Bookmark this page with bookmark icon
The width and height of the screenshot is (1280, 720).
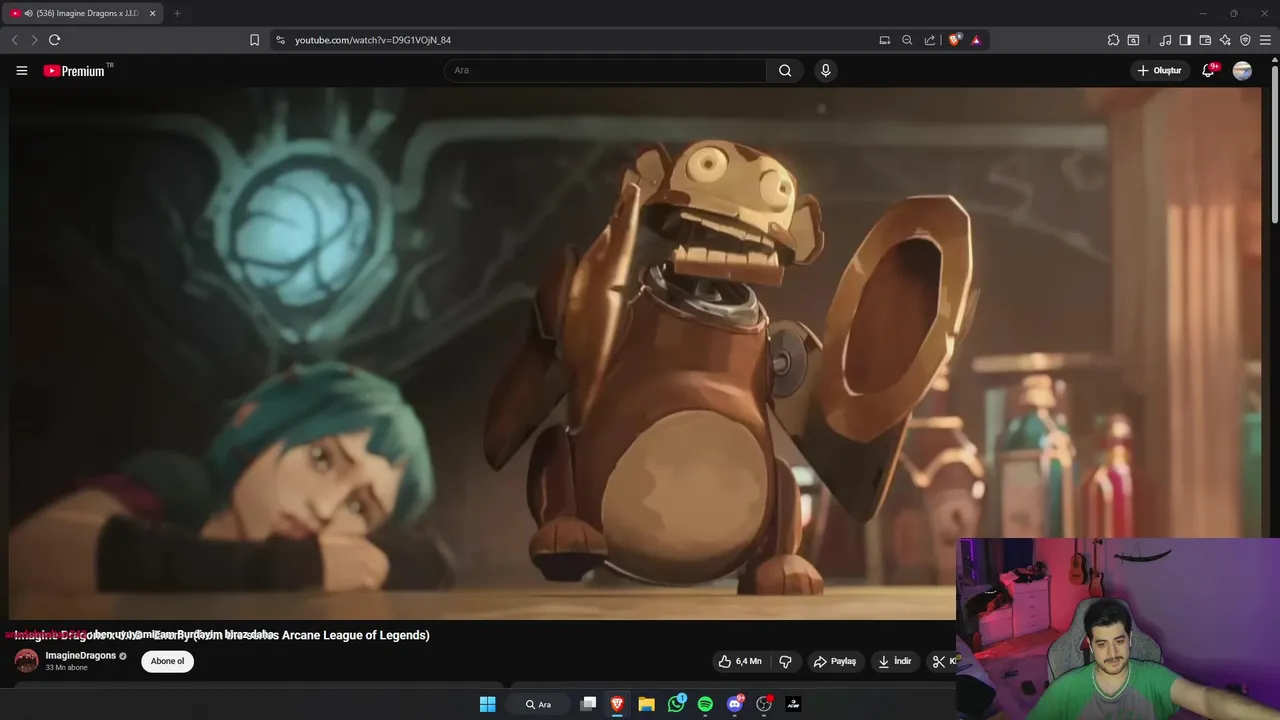pos(254,40)
